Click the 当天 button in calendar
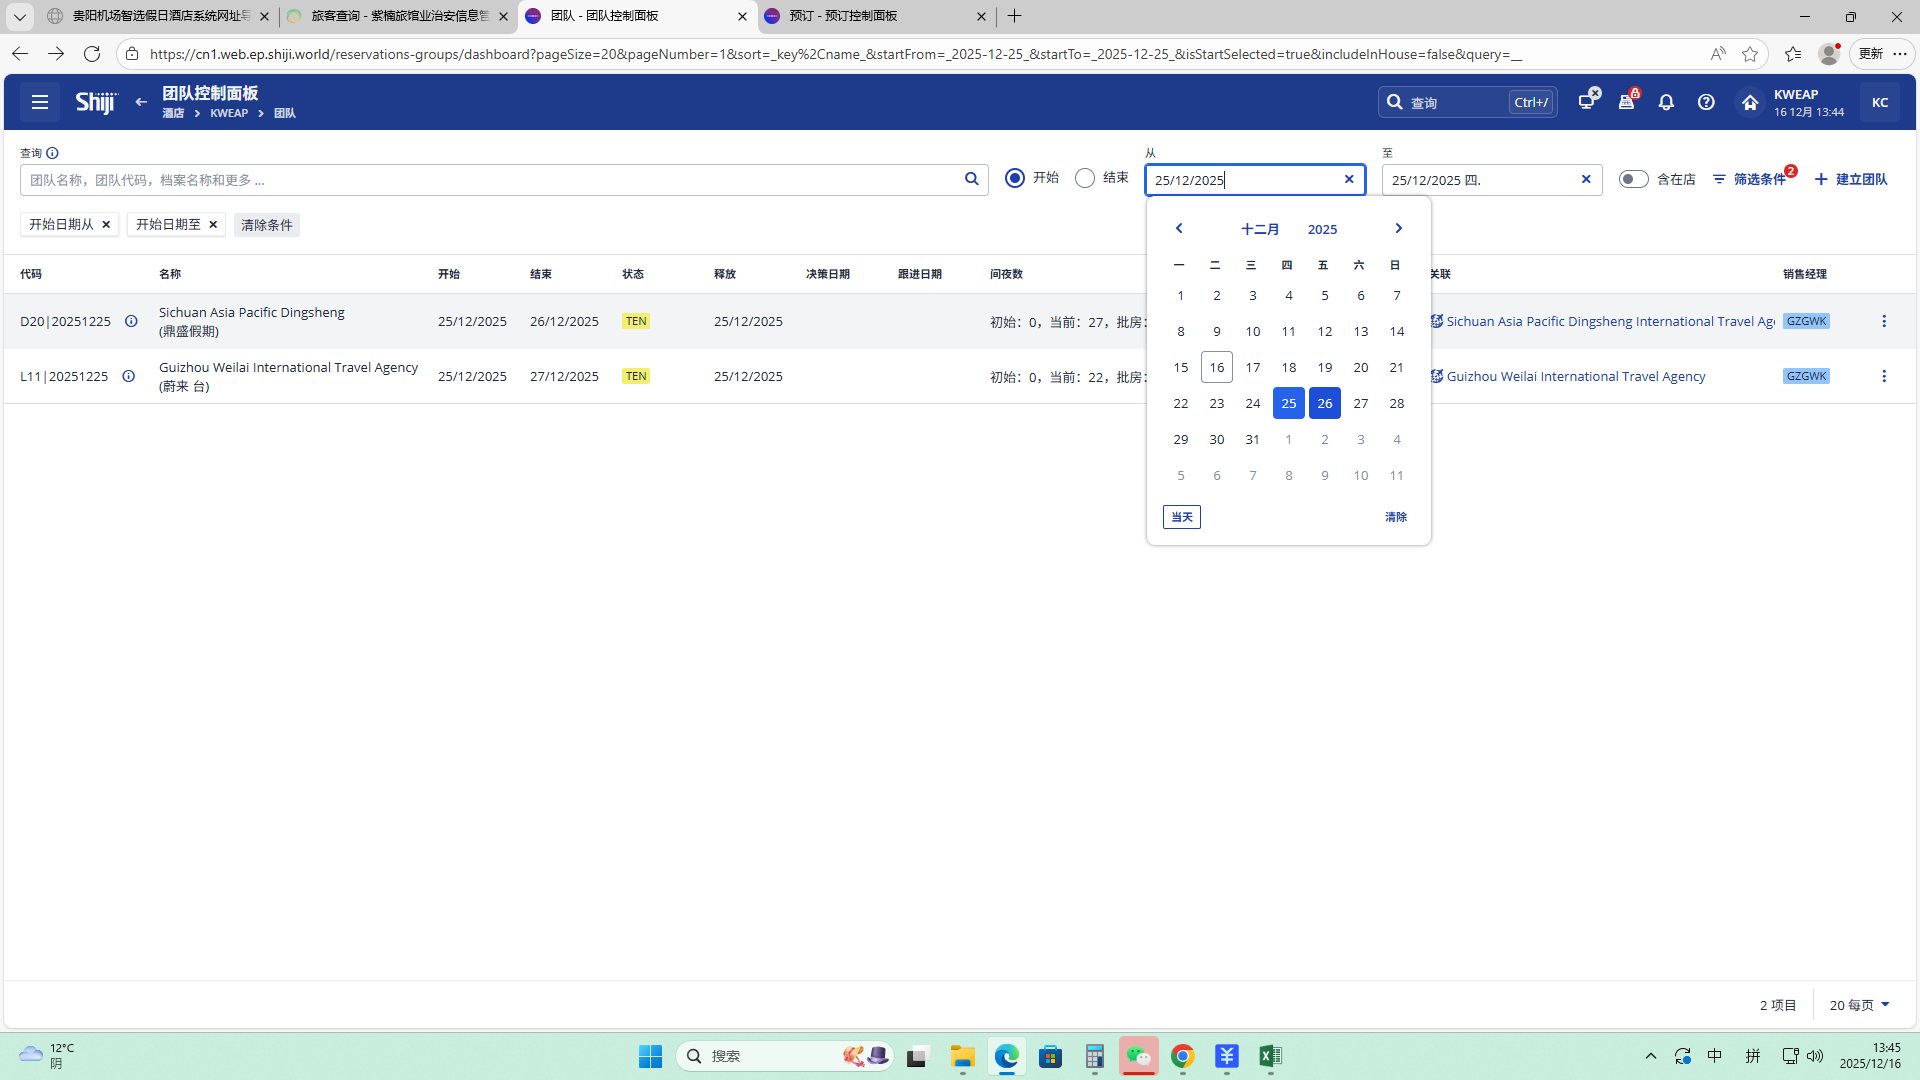 point(1181,517)
